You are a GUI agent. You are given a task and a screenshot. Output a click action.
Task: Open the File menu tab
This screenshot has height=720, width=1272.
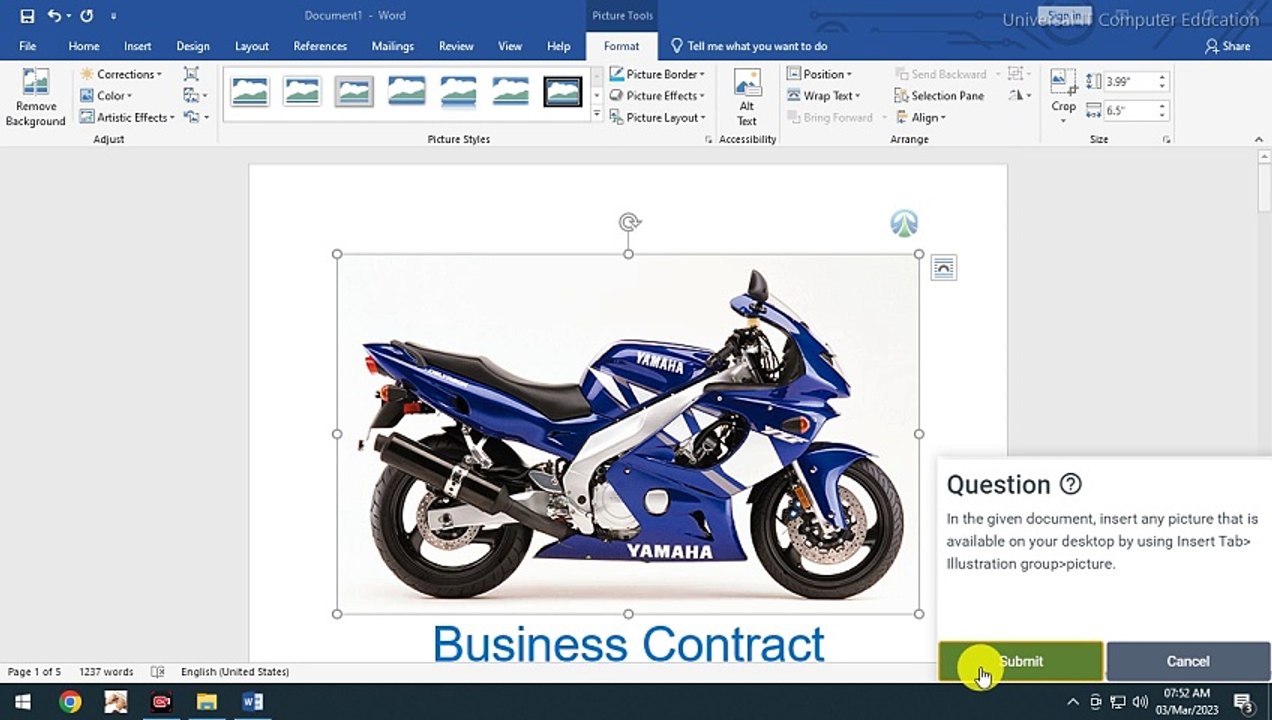28,46
